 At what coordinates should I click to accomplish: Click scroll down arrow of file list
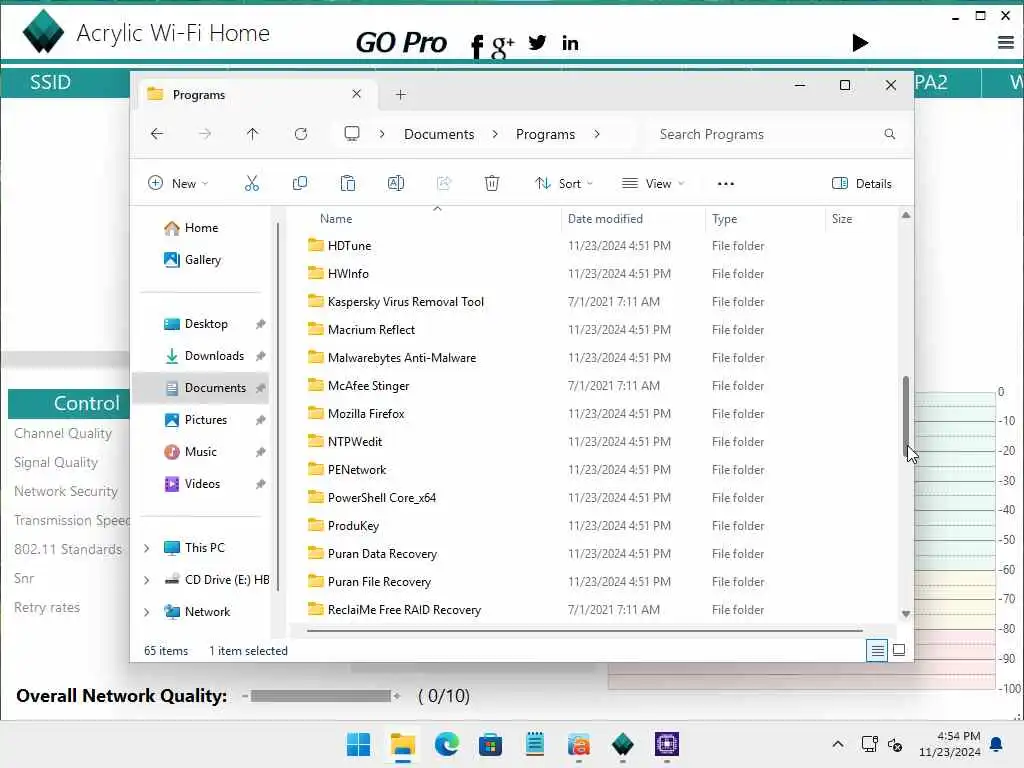906,614
